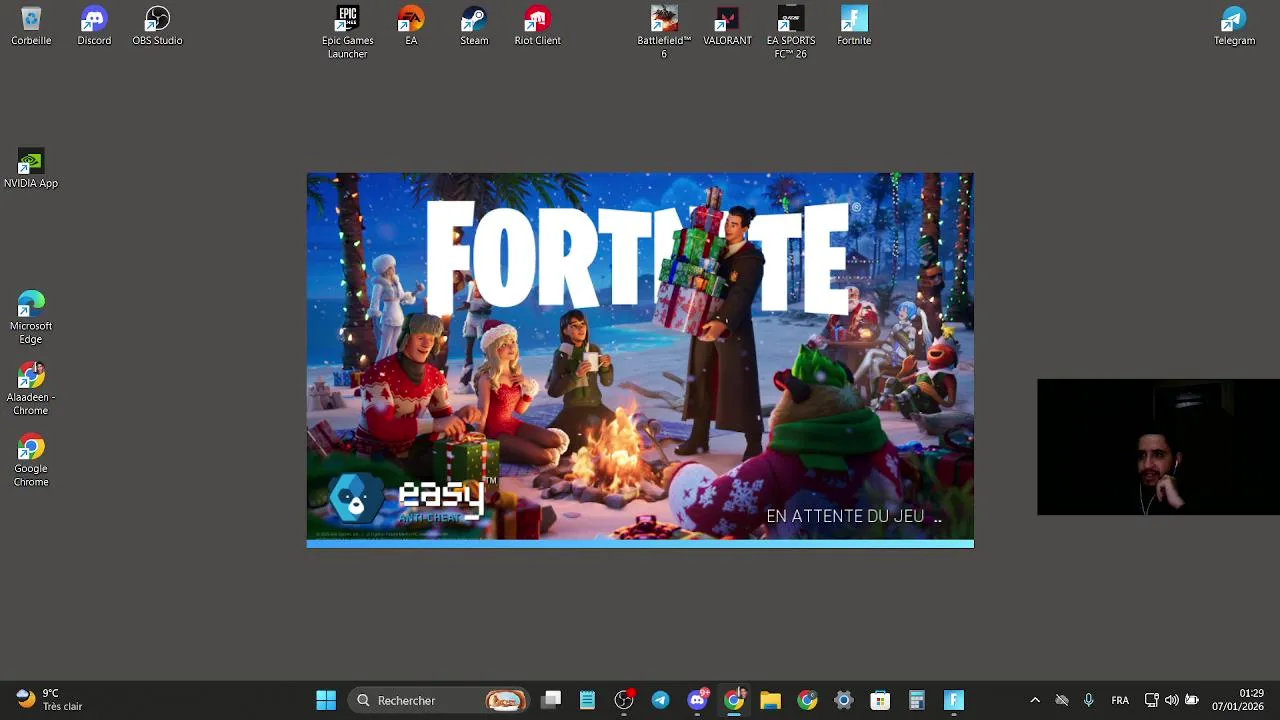
Task: Select the Microsoft Edge desktop icon
Action: pos(31,317)
